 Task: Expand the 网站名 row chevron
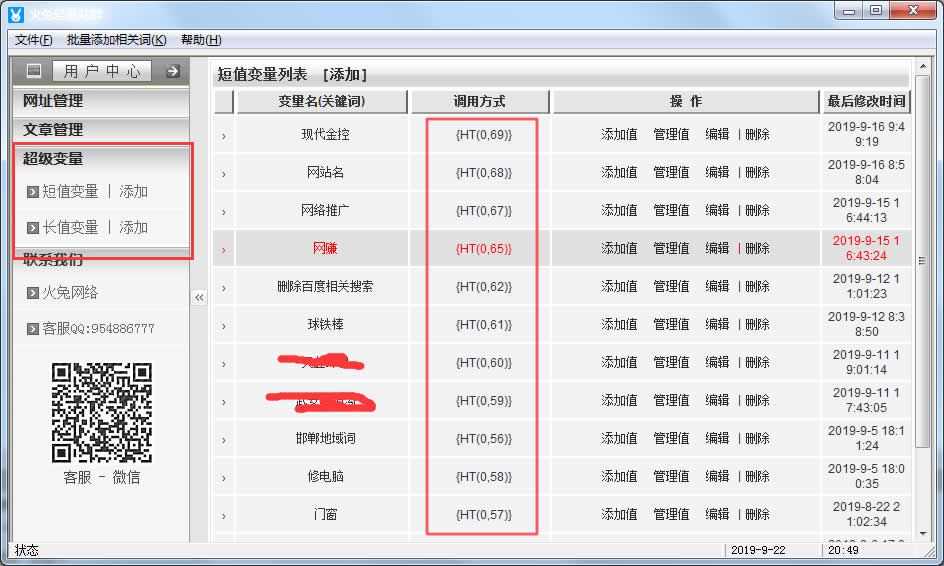tap(223, 173)
